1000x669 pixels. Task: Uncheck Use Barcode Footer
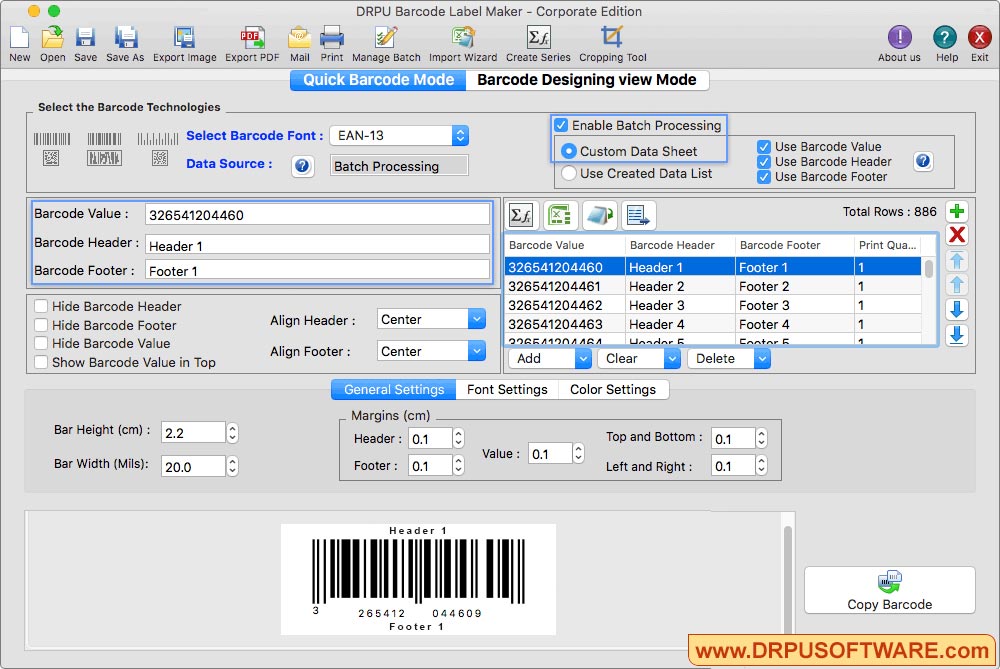pos(763,178)
